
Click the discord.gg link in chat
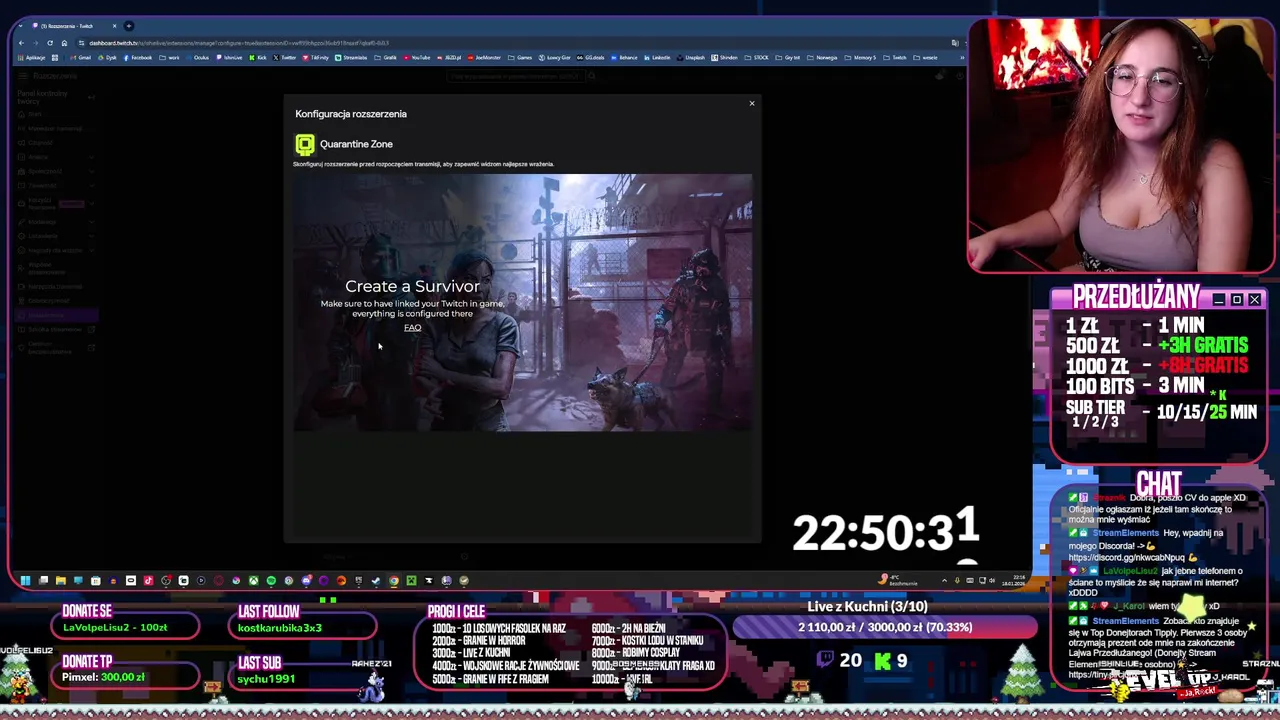click(x=1126, y=558)
